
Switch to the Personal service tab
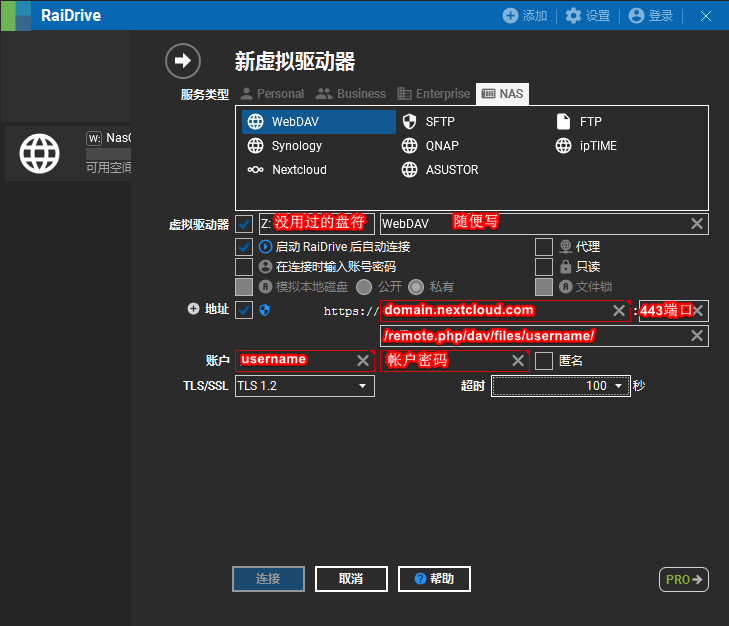click(x=272, y=94)
